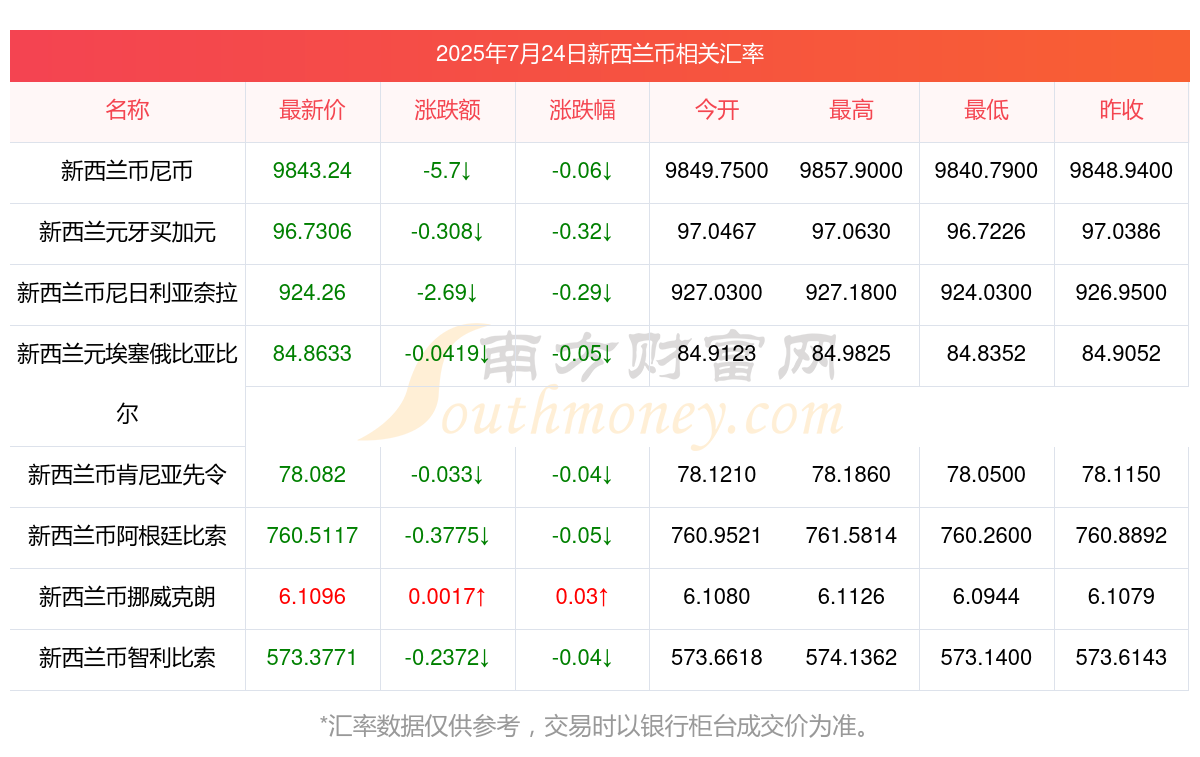This screenshot has height=757, width=1200.
Task: Click previous close 97.0386
Action: click(x=1121, y=232)
